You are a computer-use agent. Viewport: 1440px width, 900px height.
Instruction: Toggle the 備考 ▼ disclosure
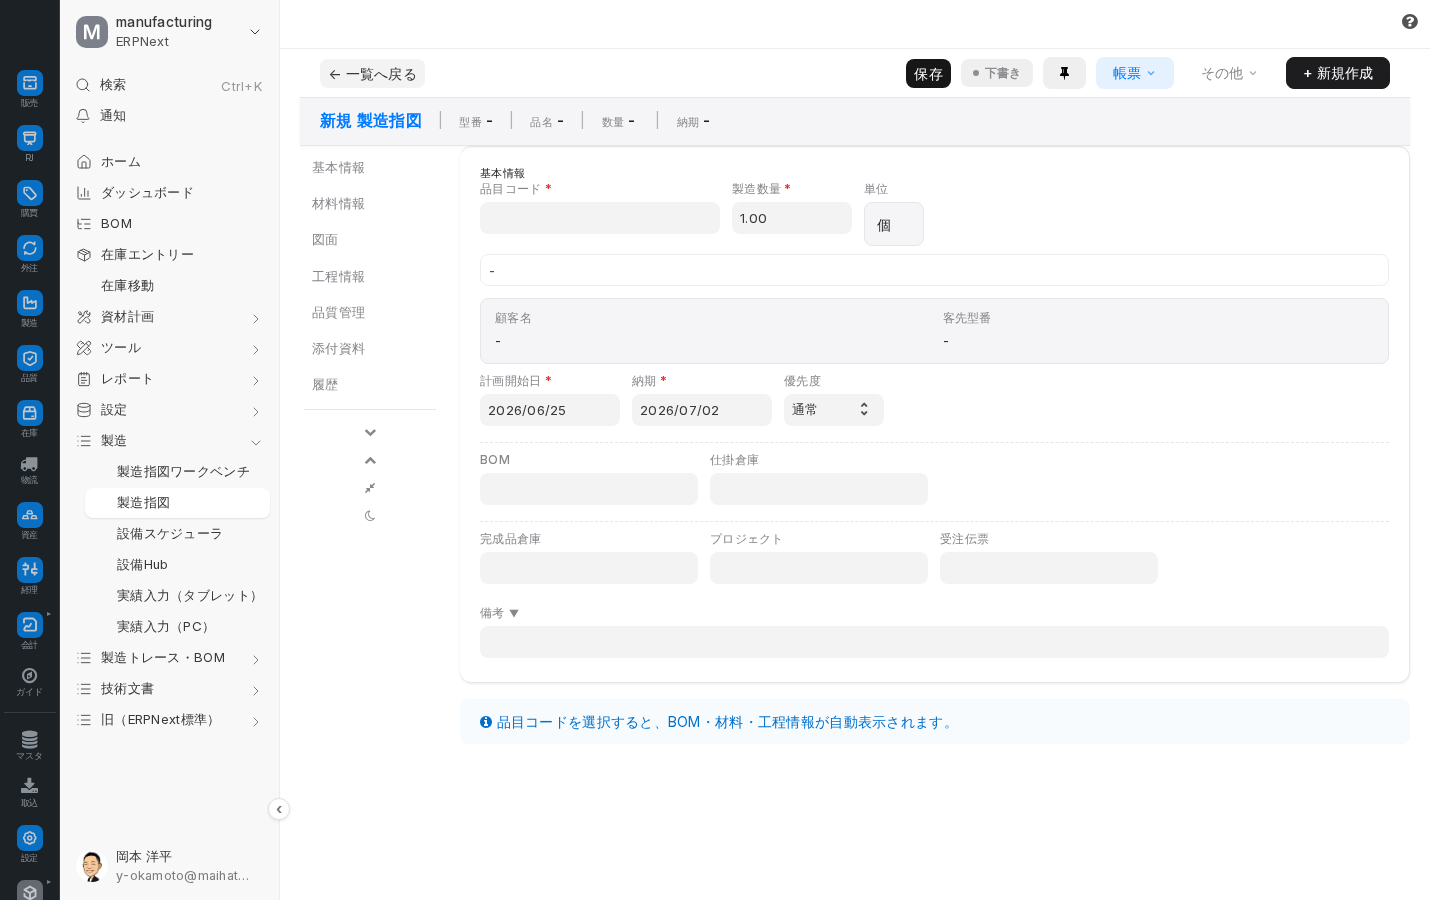(x=500, y=613)
